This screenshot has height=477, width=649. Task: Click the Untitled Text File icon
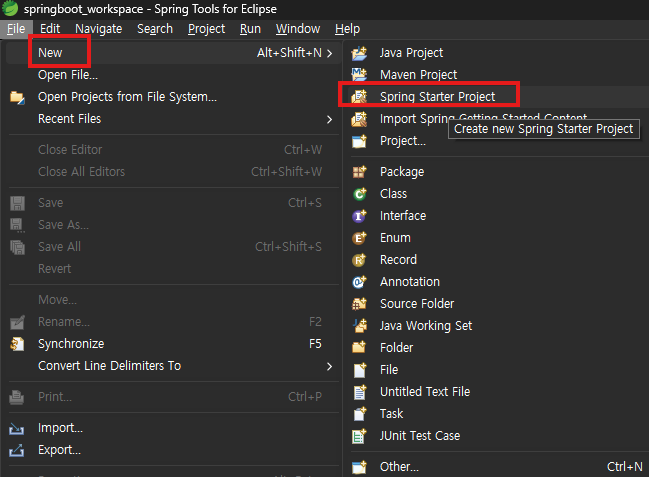pyautogui.click(x=359, y=392)
